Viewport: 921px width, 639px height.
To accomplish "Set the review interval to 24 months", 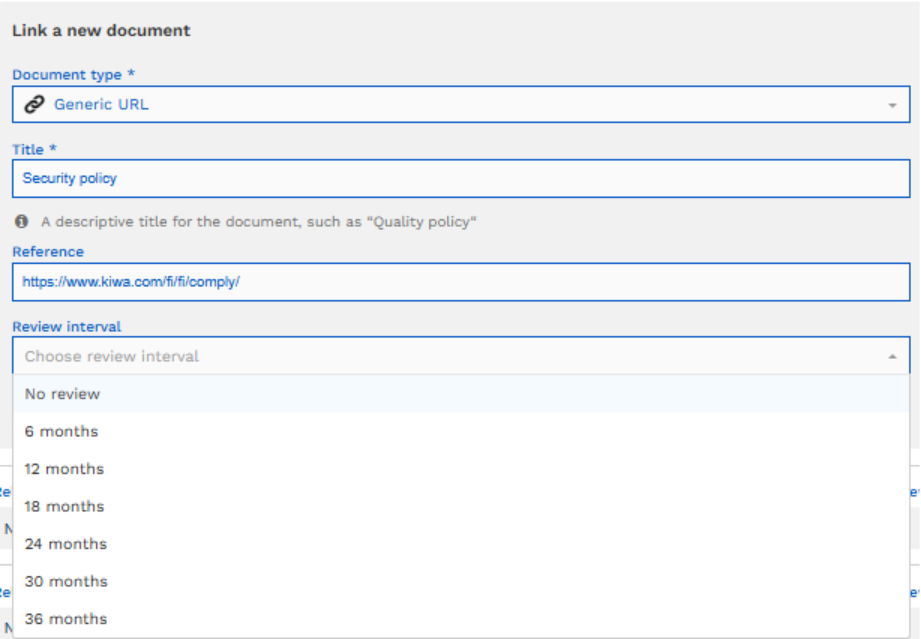I will pyautogui.click(x=65, y=544).
